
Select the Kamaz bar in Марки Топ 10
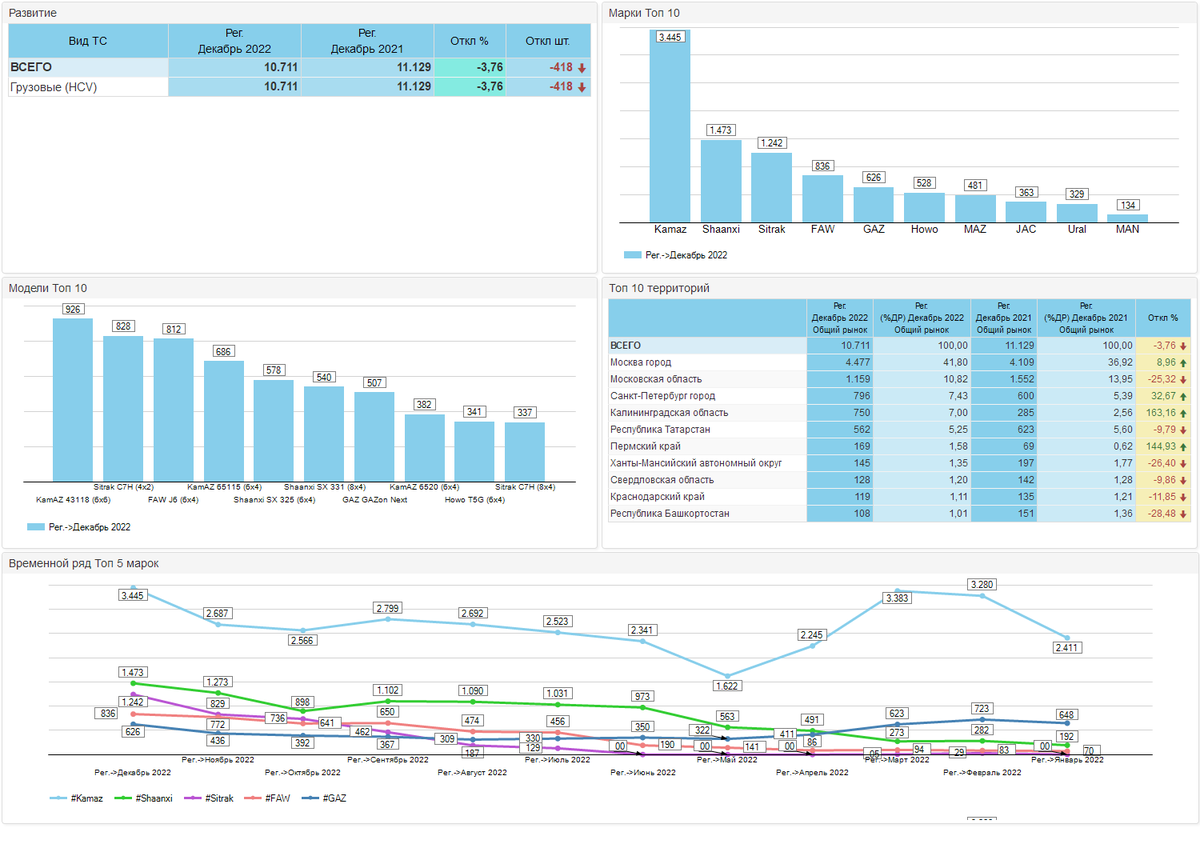click(x=670, y=126)
